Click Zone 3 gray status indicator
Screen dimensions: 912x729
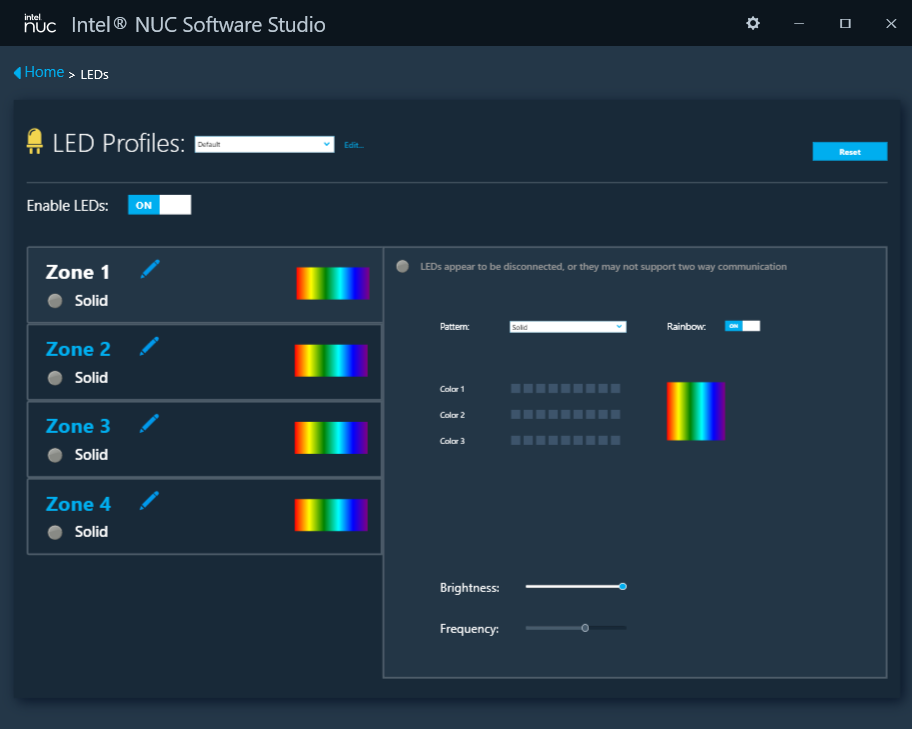[x=55, y=455]
